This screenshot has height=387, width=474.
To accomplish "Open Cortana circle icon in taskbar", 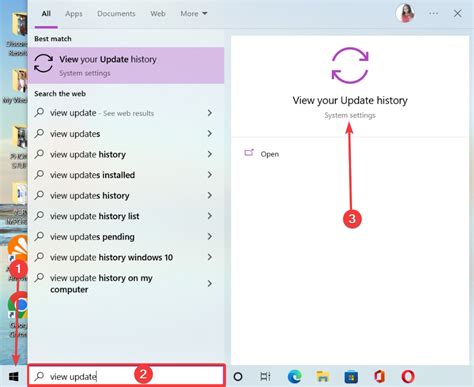I will pyautogui.click(x=238, y=377).
